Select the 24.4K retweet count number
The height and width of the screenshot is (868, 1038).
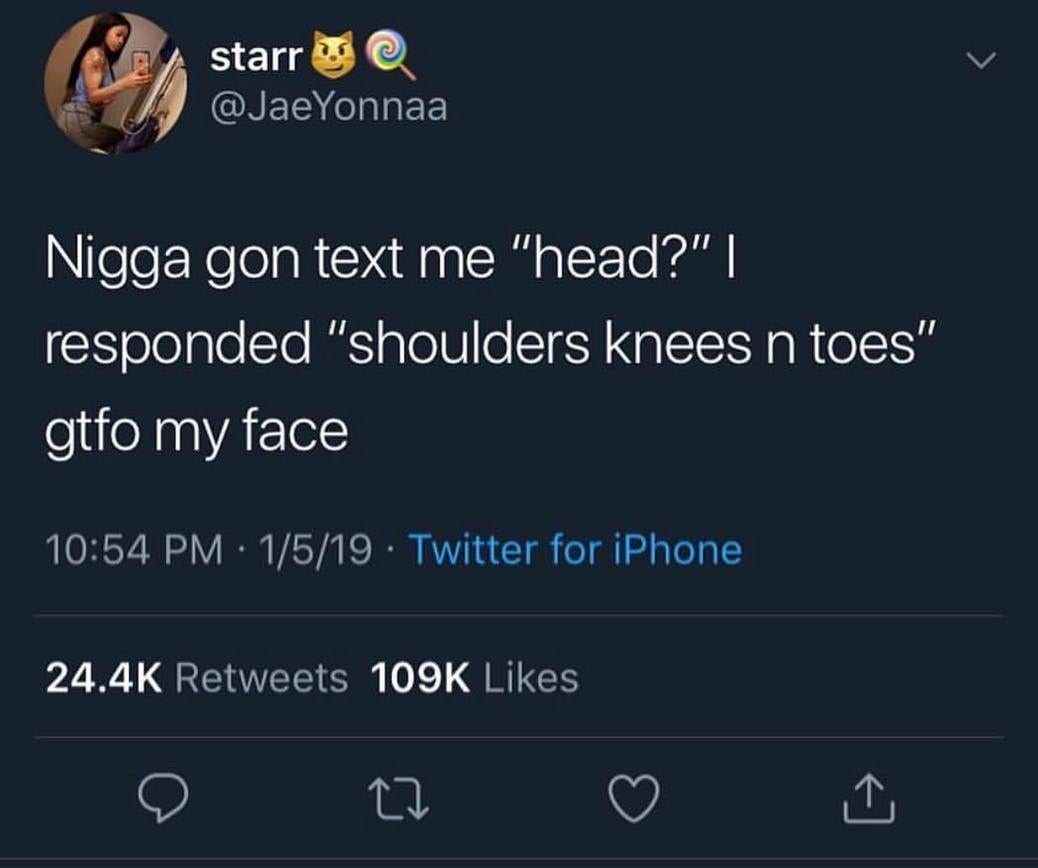104,679
